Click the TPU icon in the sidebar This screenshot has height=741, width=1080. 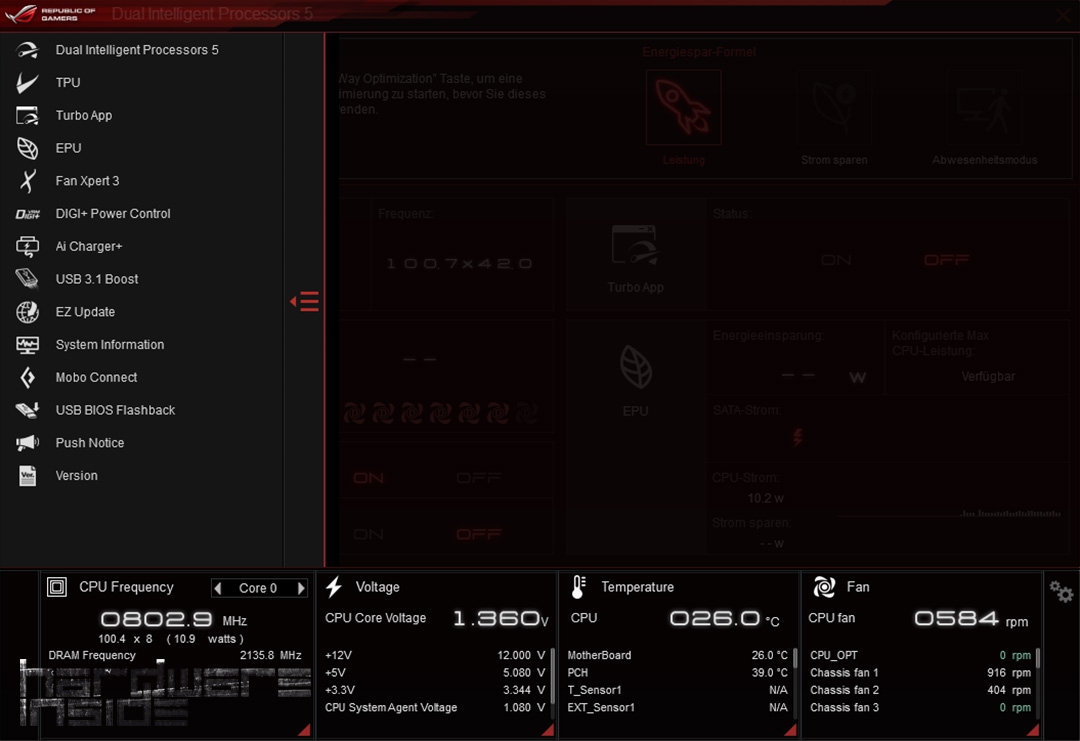(x=28, y=83)
